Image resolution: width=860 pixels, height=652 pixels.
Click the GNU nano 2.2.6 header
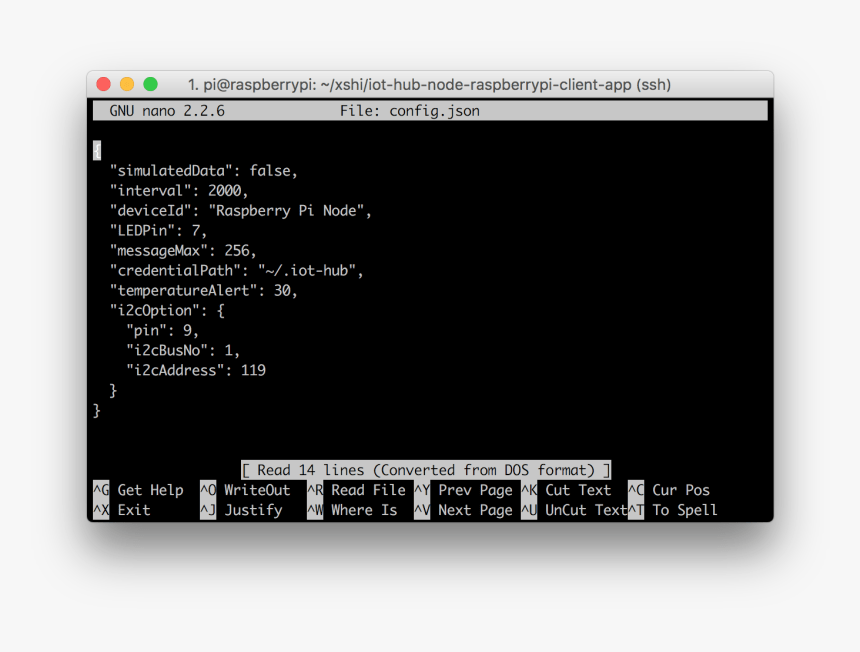(x=167, y=111)
